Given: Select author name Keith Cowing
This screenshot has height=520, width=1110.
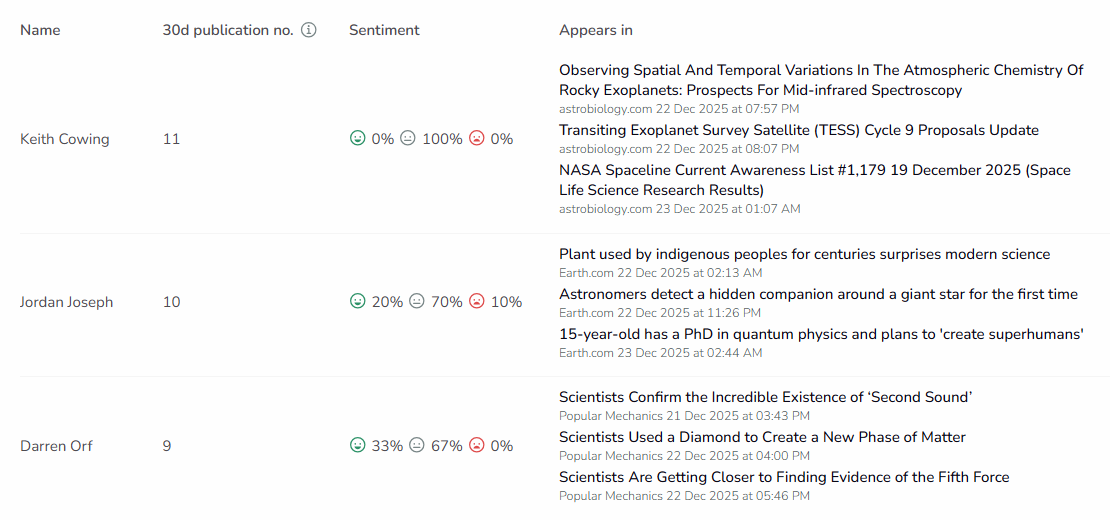Looking at the screenshot, I should [x=64, y=139].
